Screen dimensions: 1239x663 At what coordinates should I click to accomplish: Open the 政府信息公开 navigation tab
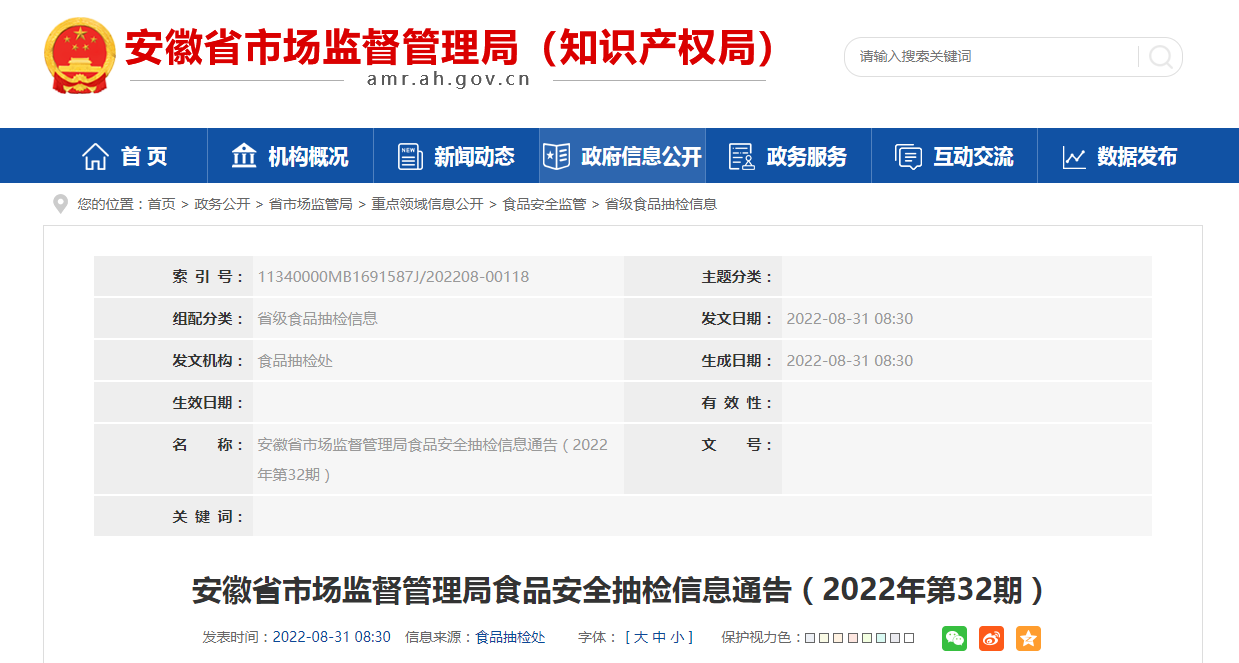point(622,156)
